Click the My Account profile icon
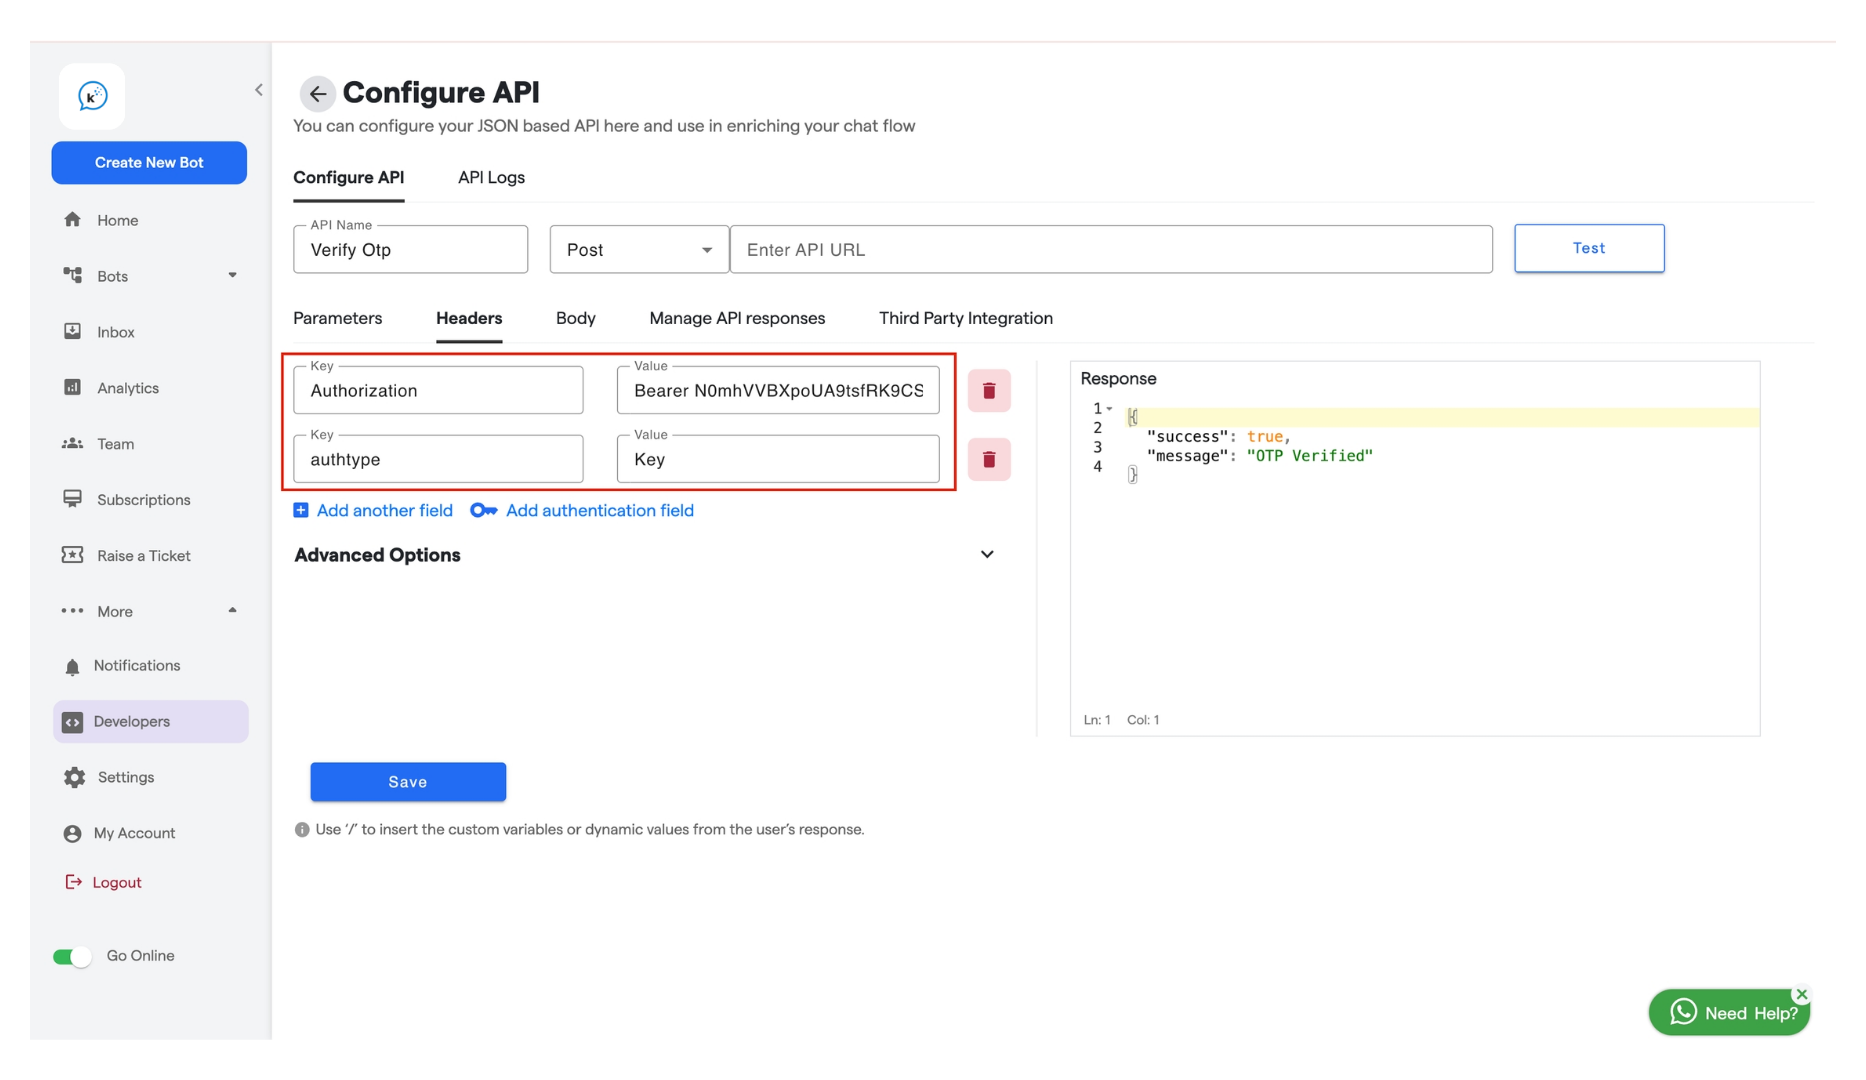Image resolution: width=1866 pixels, height=1080 pixels. click(72, 833)
